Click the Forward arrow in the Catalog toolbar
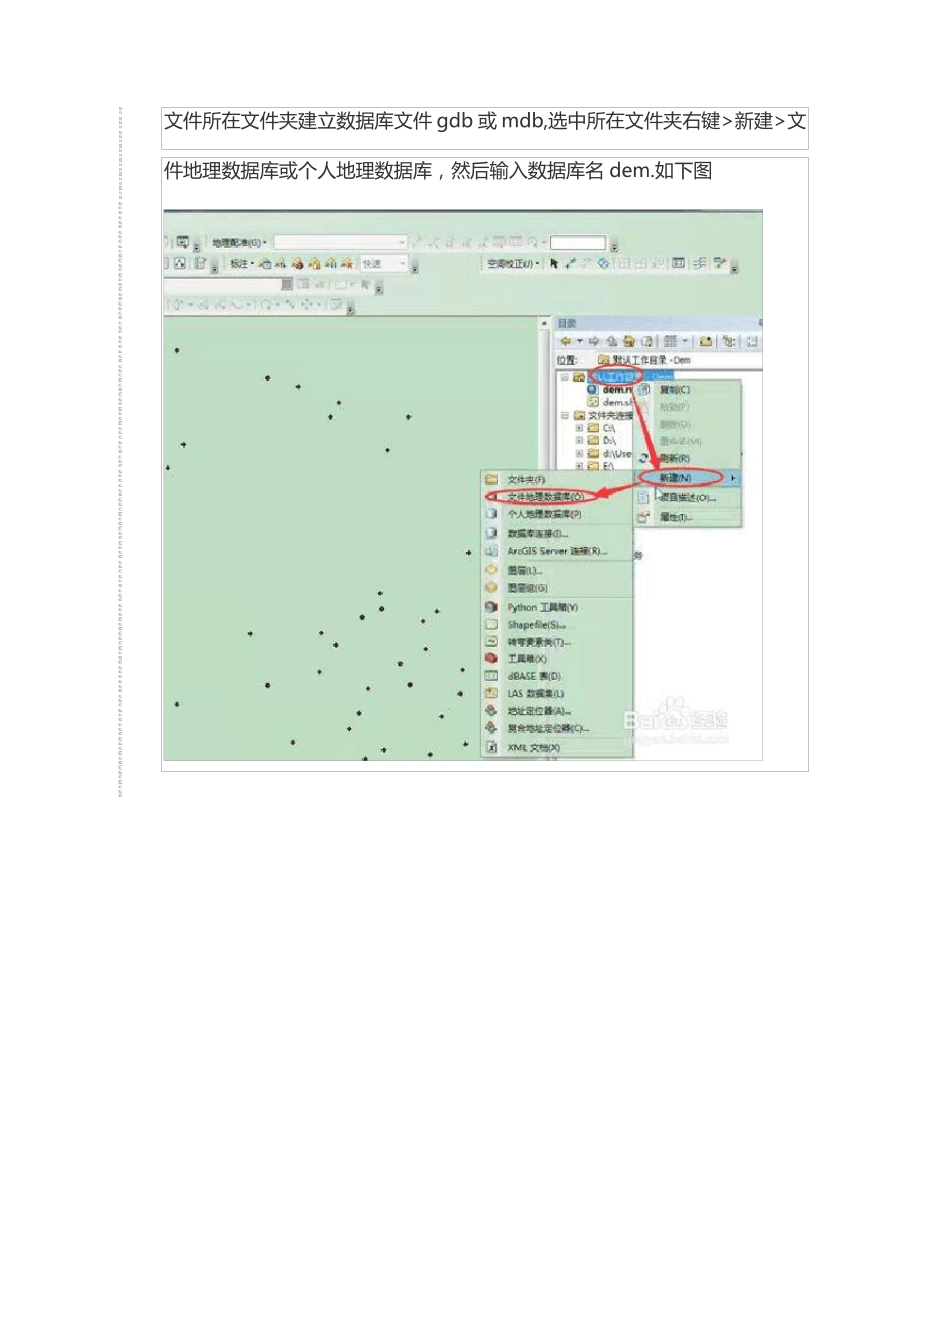Screen dimensions: 950x1344 click(594, 341)
